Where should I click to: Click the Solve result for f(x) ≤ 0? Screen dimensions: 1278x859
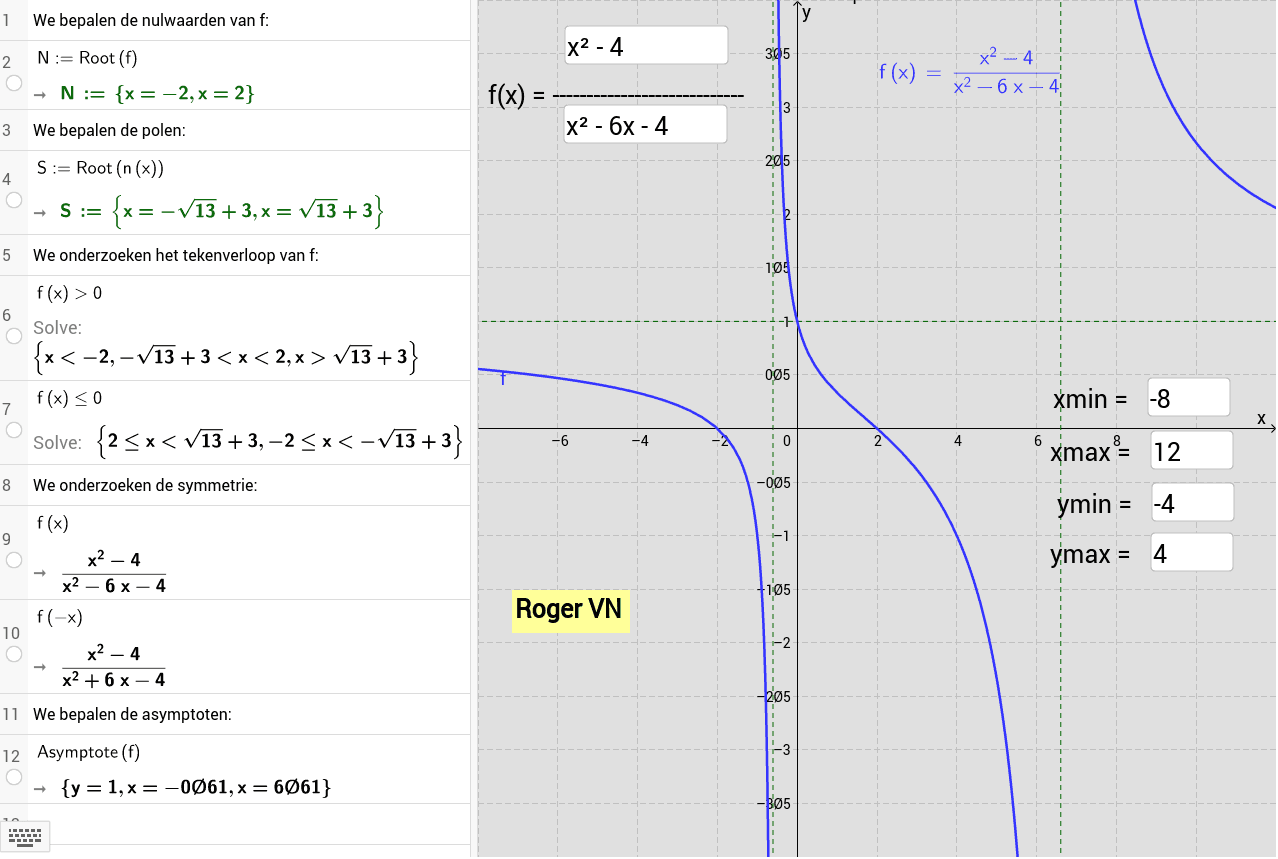coord(280,440)
